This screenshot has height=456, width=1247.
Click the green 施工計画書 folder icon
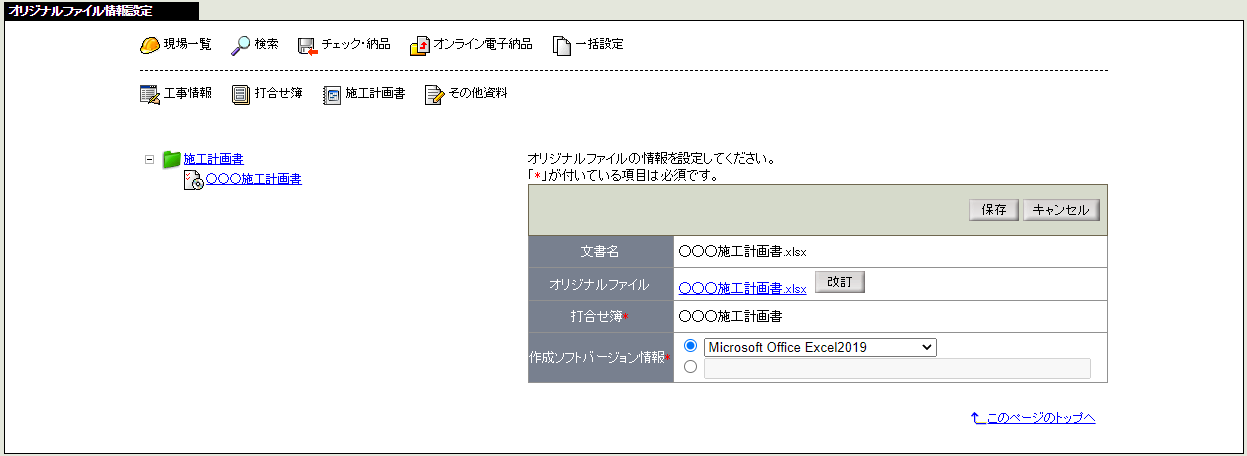coord(172,158)
